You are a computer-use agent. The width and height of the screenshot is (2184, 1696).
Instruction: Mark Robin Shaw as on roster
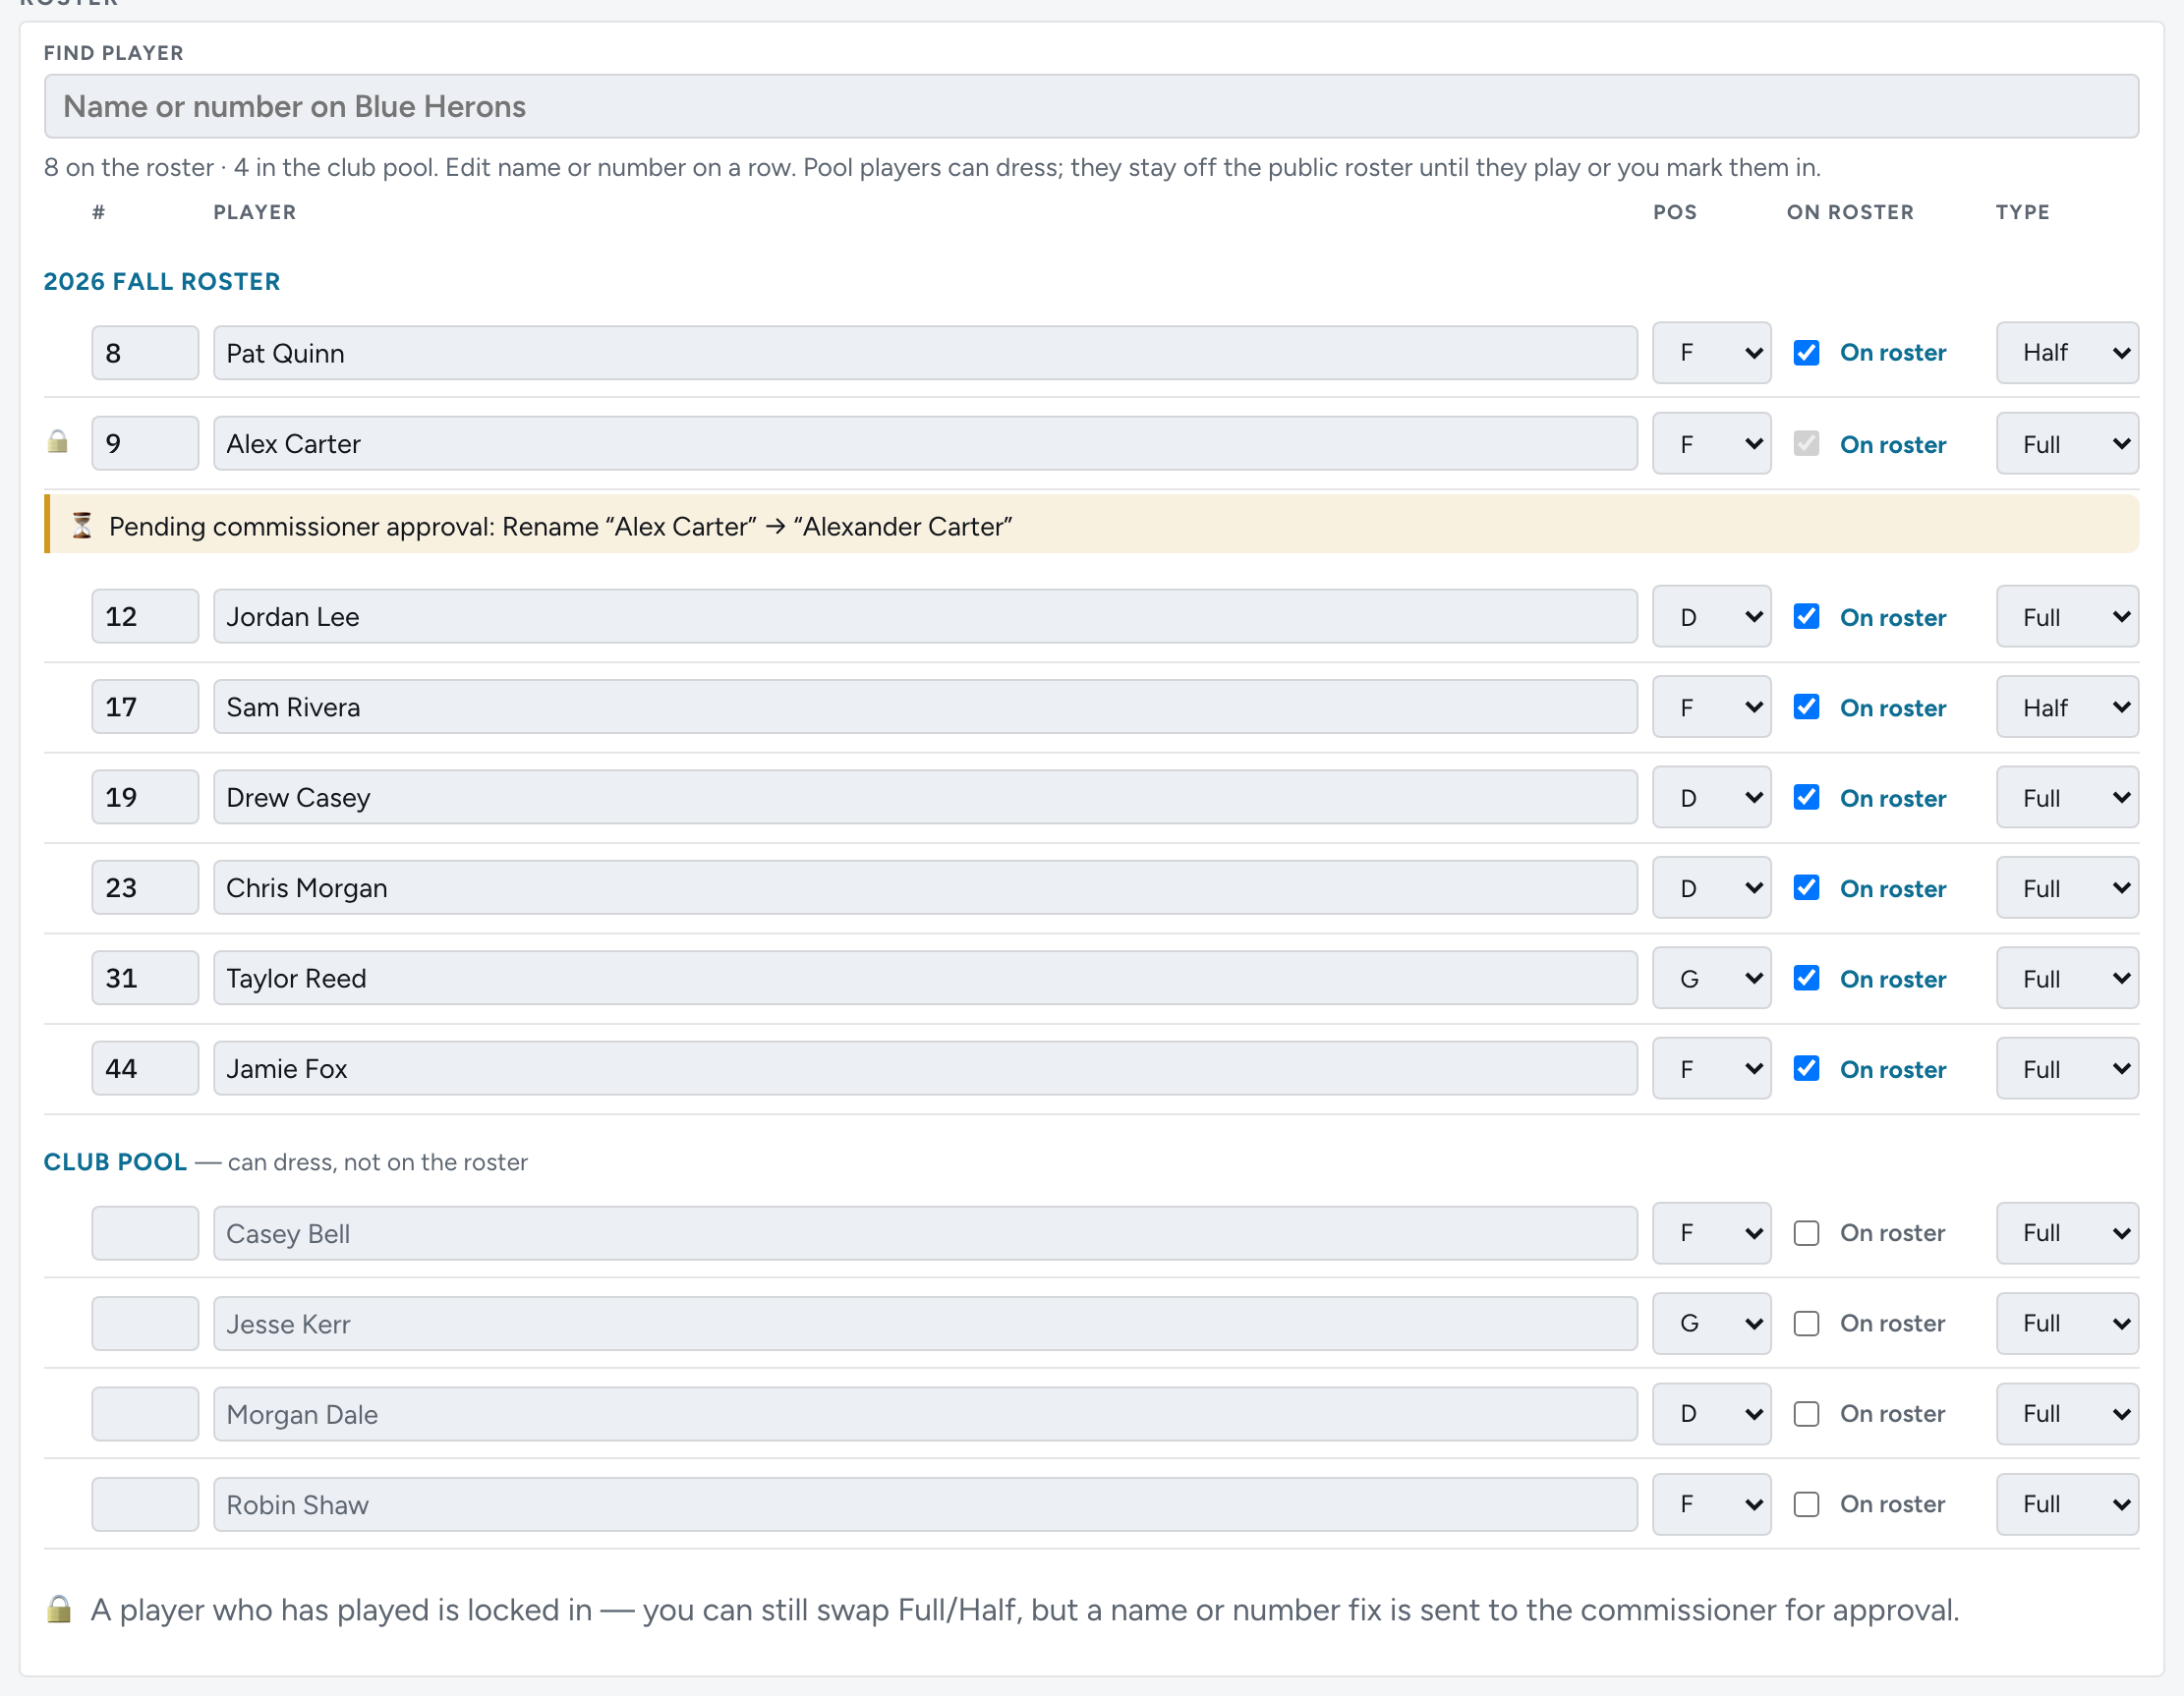[x=1806, y=1504]
